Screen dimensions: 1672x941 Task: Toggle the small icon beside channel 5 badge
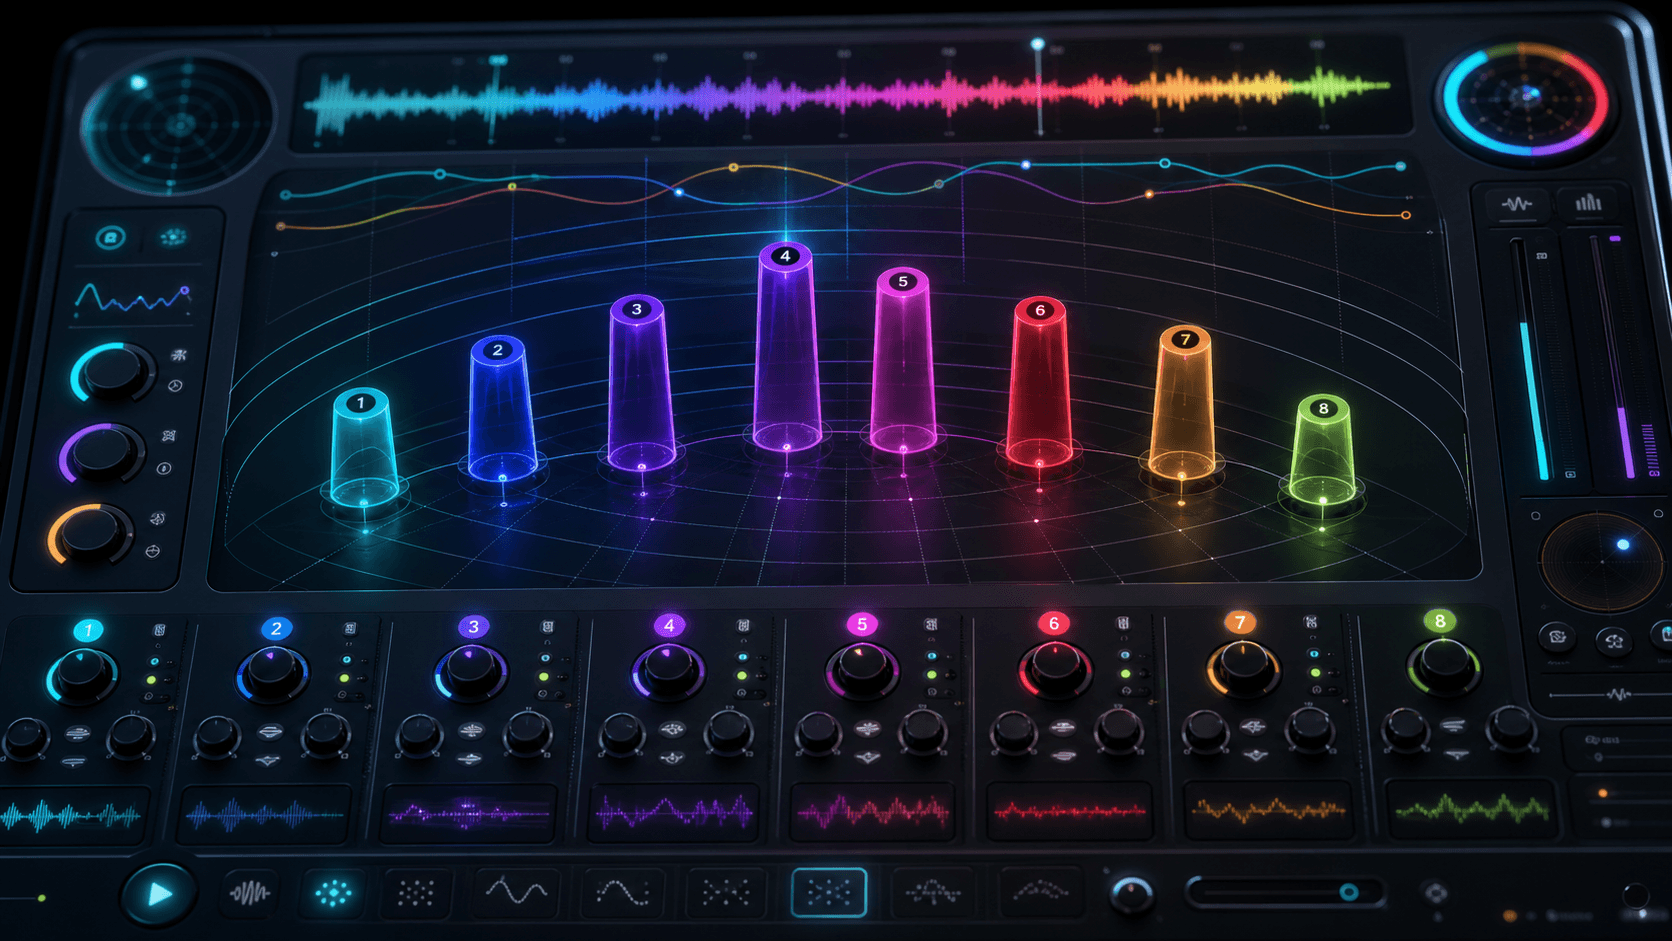(x=930, y=624)
